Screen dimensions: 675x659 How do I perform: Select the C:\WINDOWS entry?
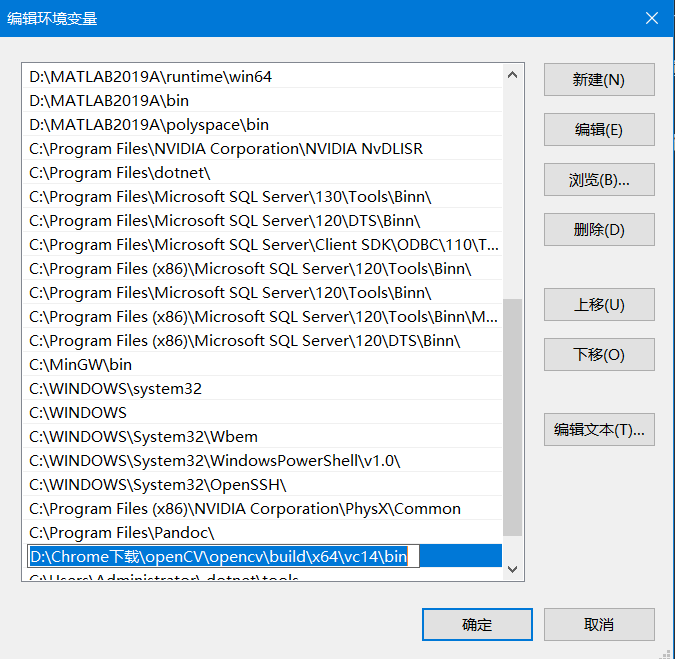pyautogui.click(x=262, y=413)
